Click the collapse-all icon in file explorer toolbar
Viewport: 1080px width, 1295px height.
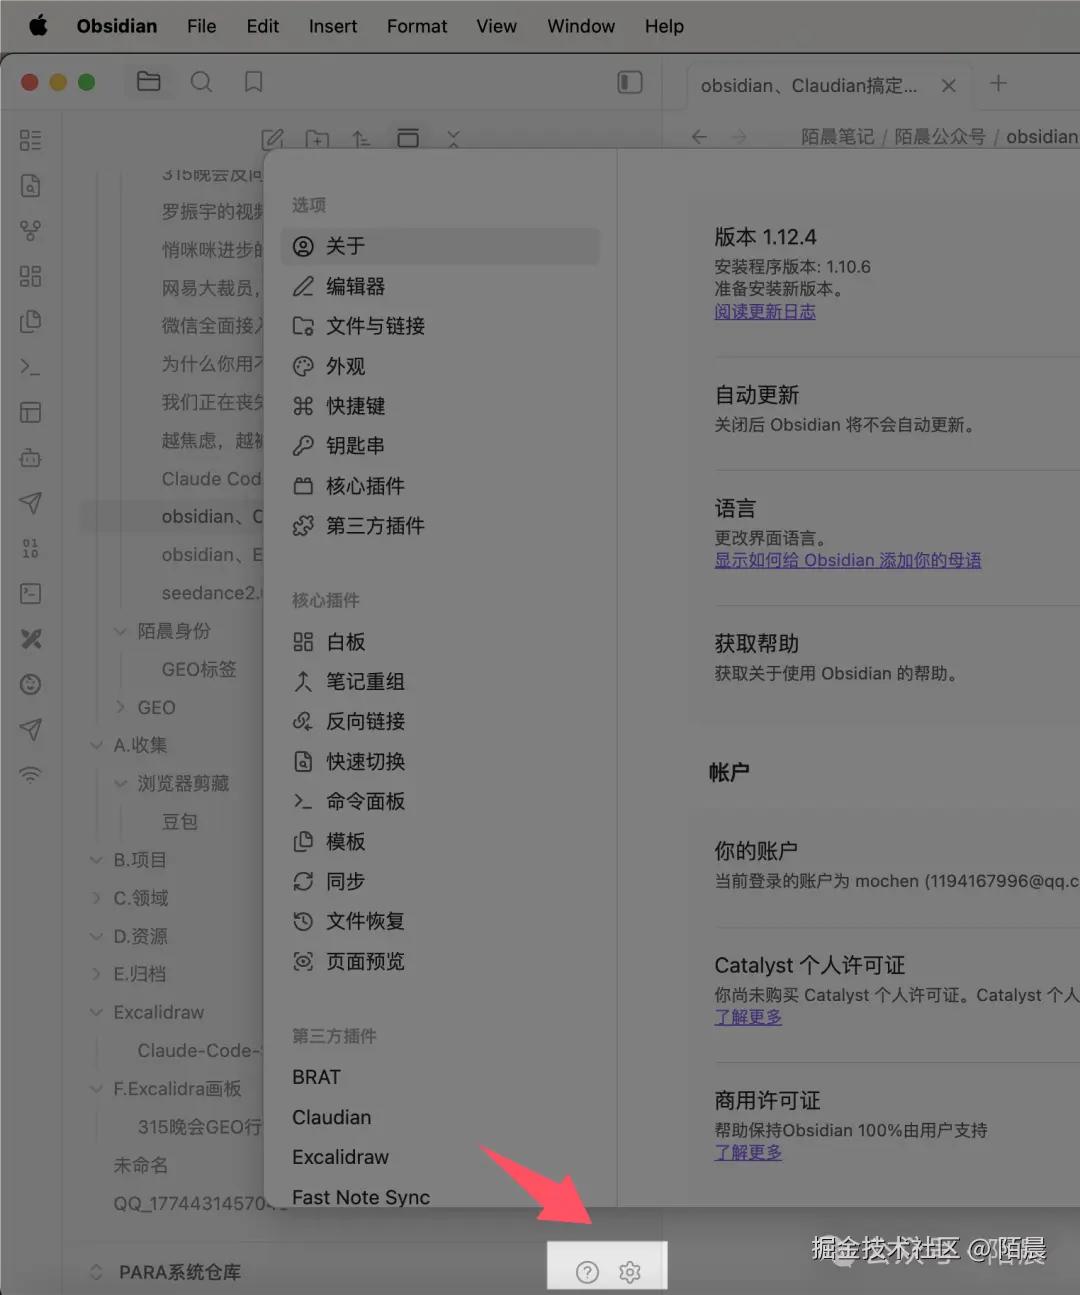(x=453, y=139)
